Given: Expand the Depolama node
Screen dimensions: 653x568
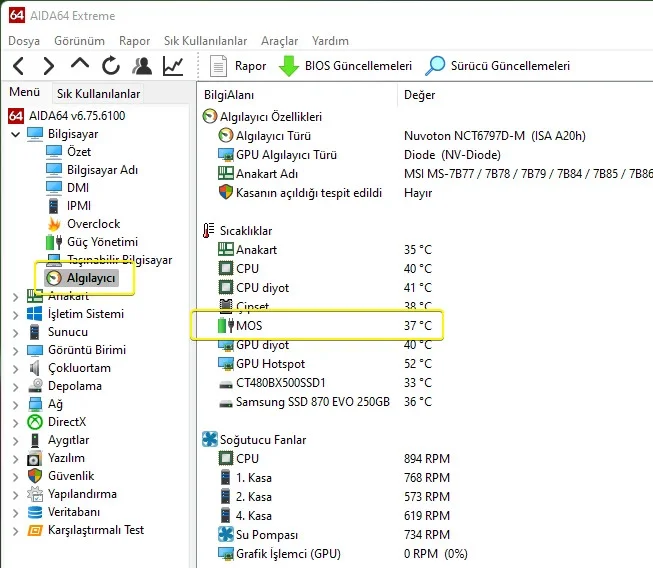Looking at the screenshot, I should tap(15, 387).
